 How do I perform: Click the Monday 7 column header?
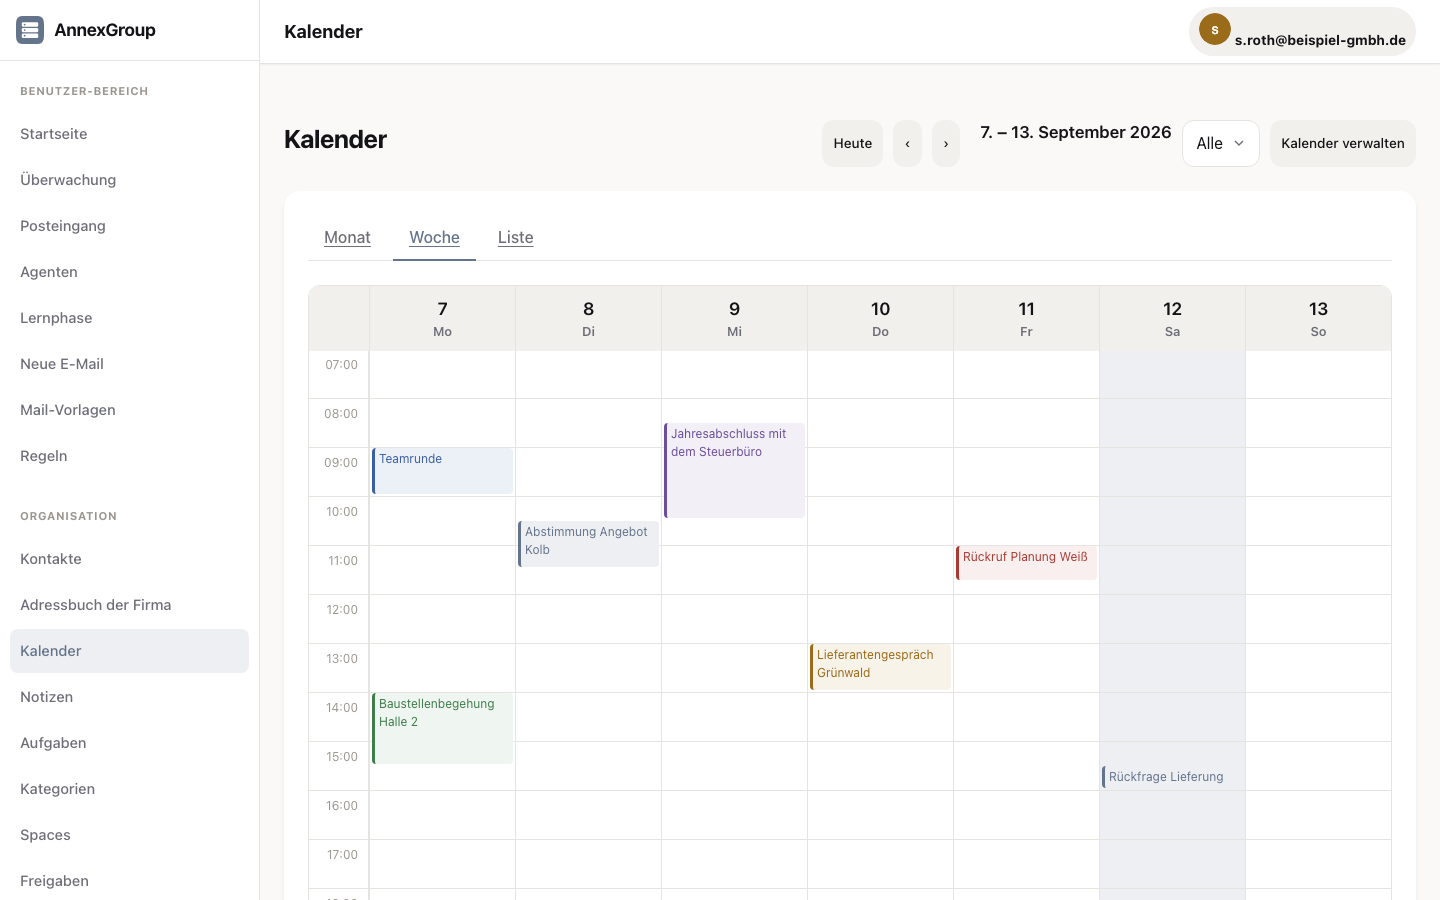[x=443, y=318]
